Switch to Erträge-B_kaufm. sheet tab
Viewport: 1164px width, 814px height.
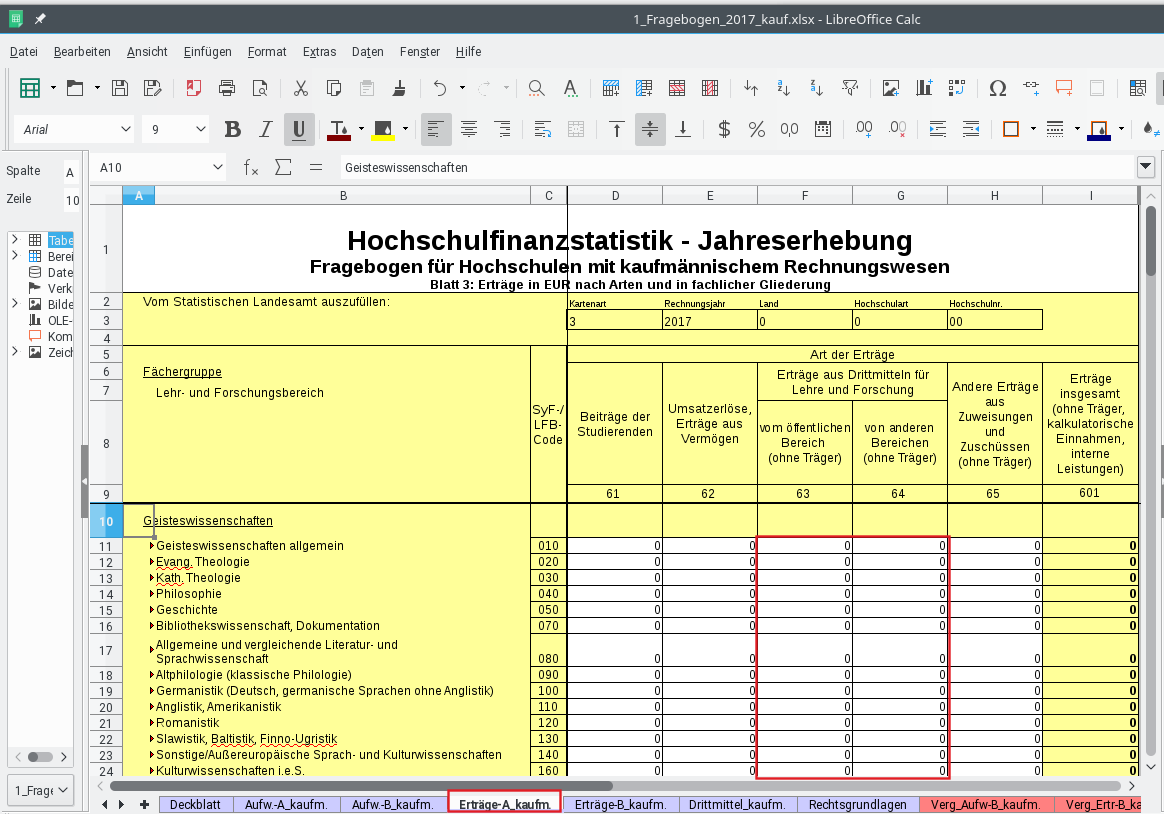[621, 804]
